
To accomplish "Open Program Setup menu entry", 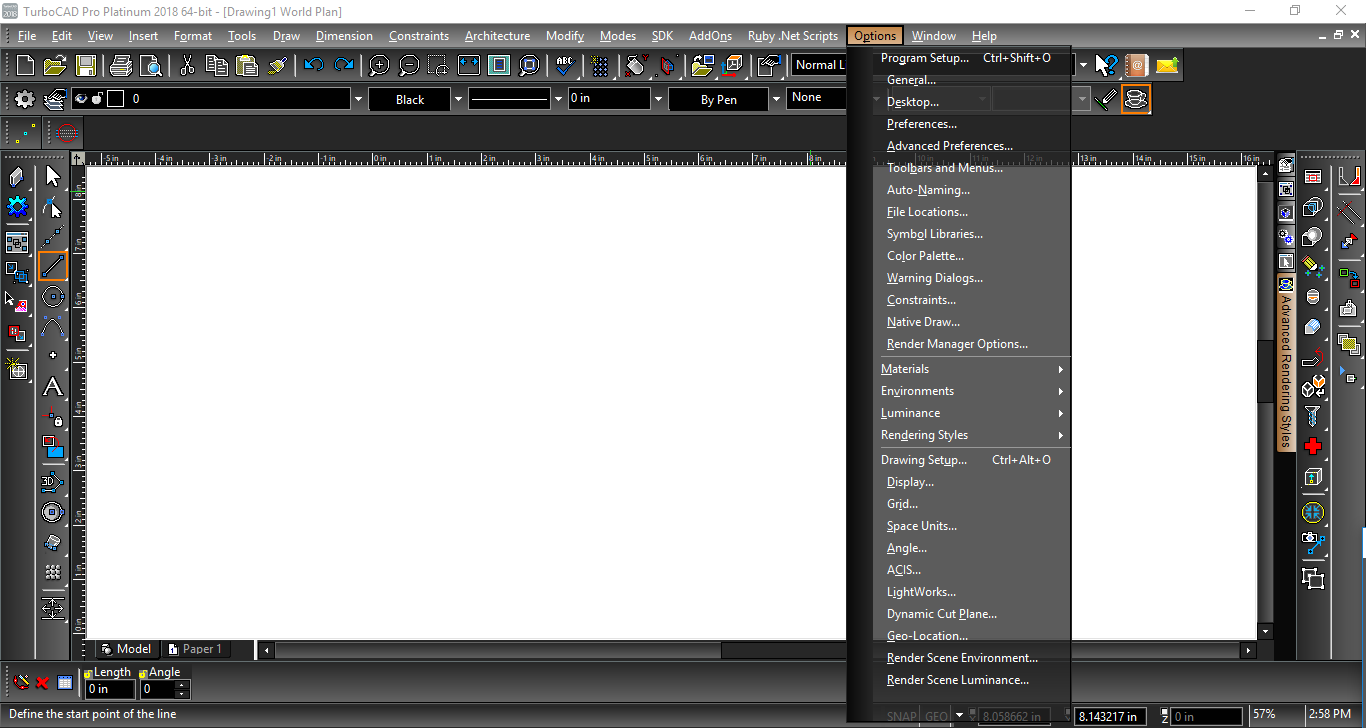I will (971, 58).
